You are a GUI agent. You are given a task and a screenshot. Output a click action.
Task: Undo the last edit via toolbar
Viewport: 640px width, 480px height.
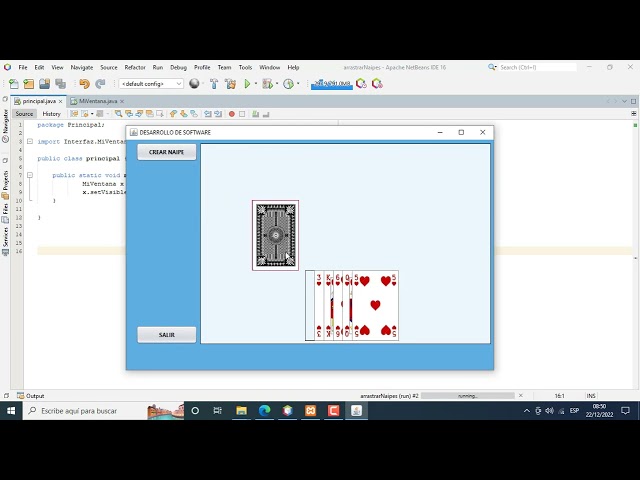[84, 84]
